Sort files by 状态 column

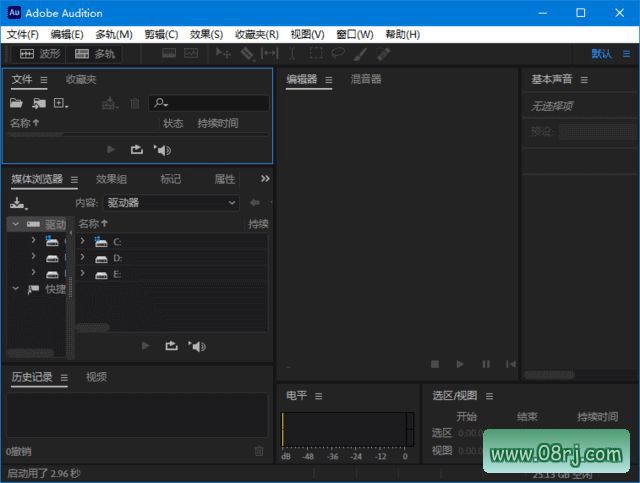(173, 123)
